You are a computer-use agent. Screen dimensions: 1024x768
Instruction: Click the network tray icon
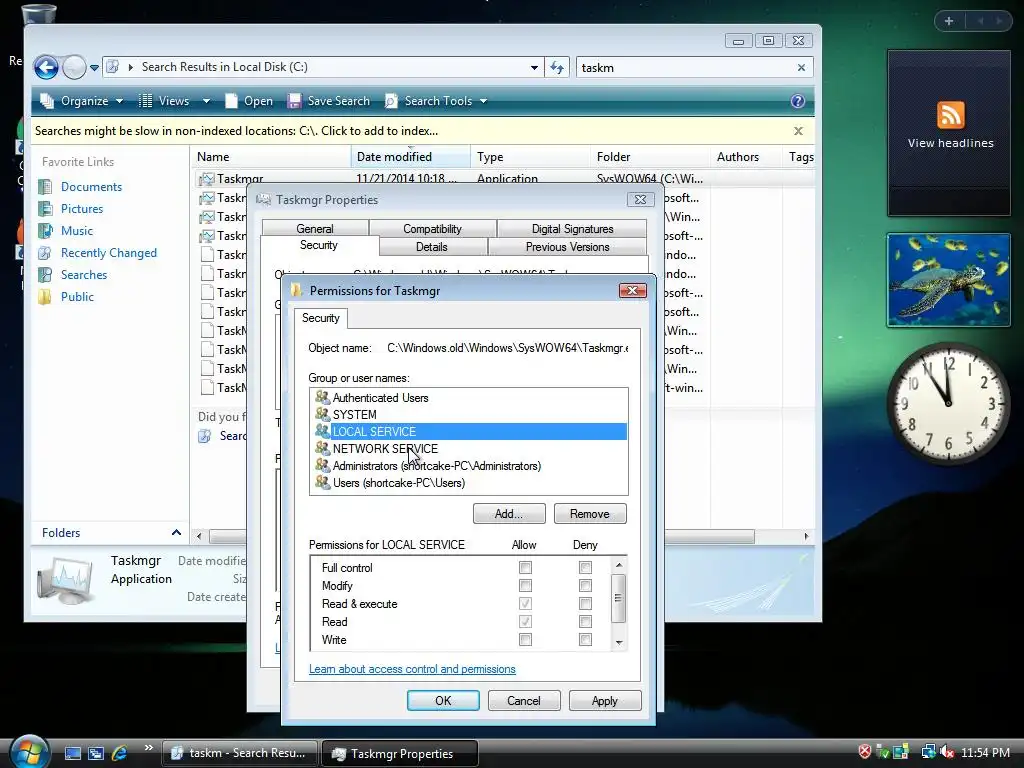(928, 752)
